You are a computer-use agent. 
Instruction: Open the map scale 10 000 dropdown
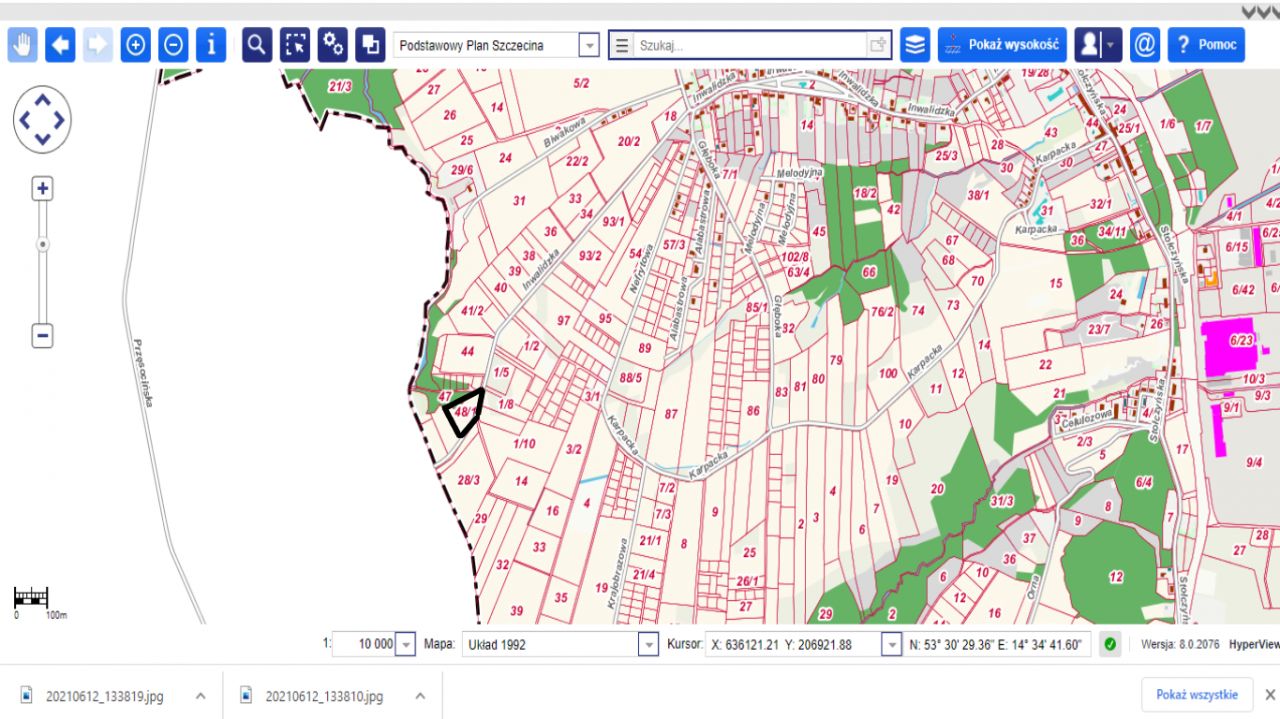pos(405,645)
